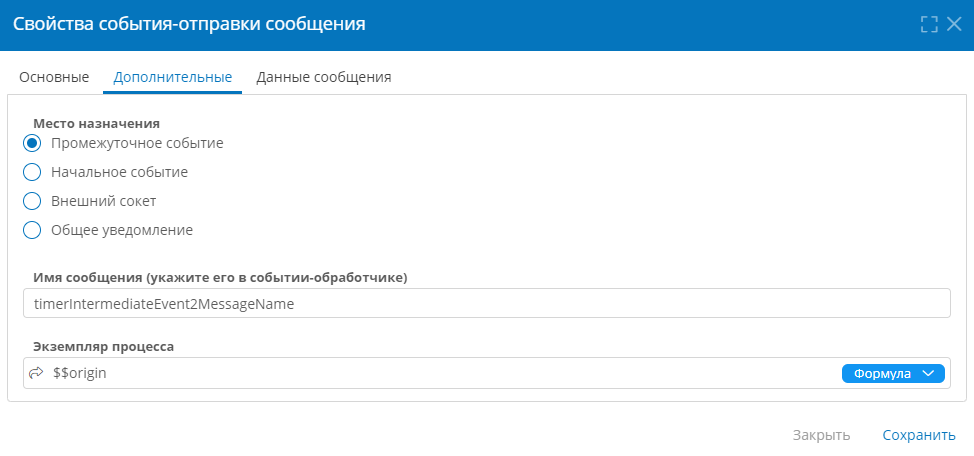The height and width of the screenshot is (456, 974).
Task: Click the dialog title Свойства события-отправки сообщения
Action: tap(189, 24)
